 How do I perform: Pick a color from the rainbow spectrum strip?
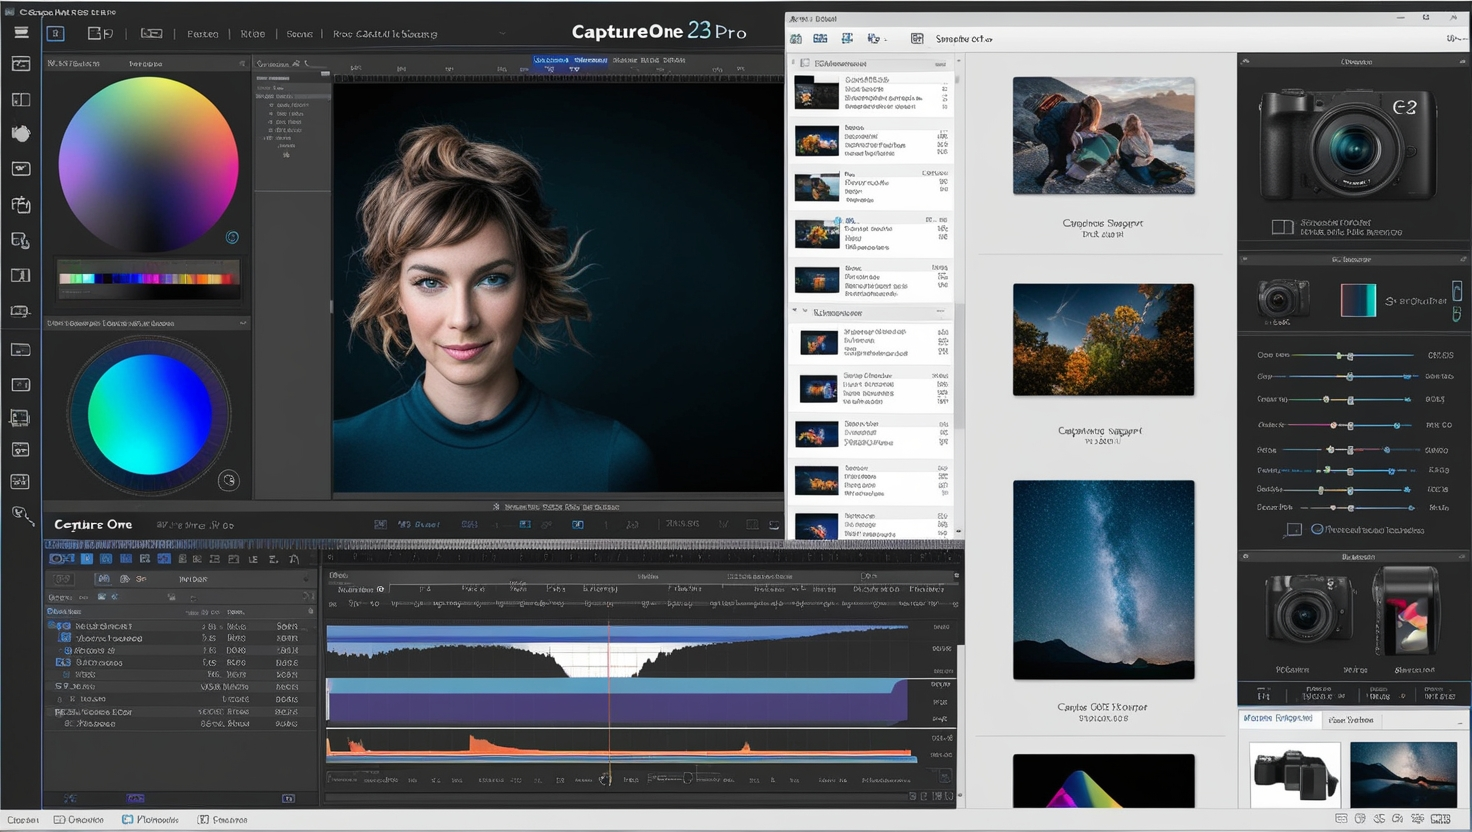click(148, 279)
